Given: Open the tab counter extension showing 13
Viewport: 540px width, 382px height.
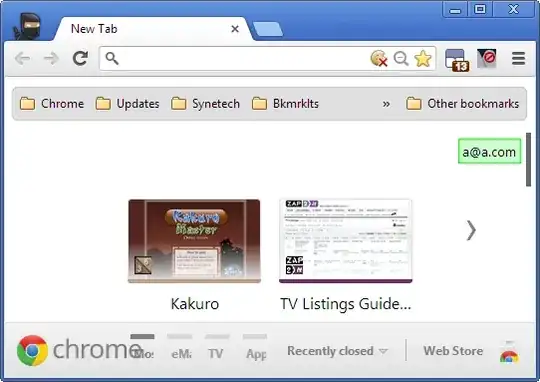Looking at the screenshot, I should [457, 60].
